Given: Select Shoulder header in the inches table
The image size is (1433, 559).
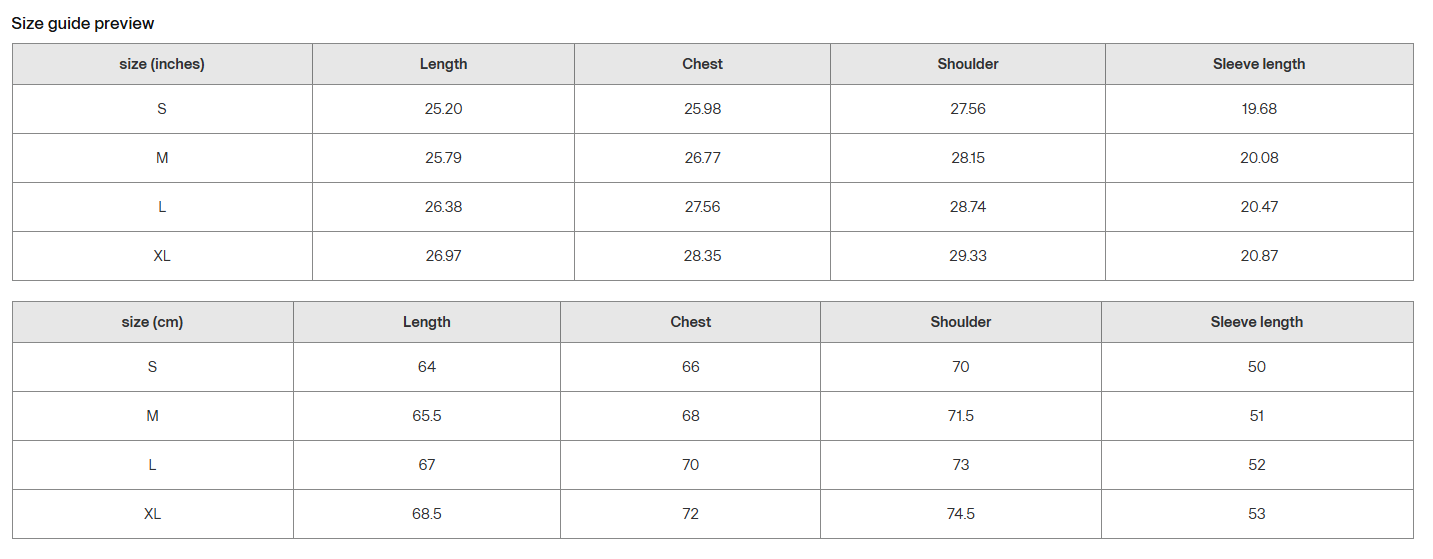Looking at the screenshot, I should tap(968, 64).
